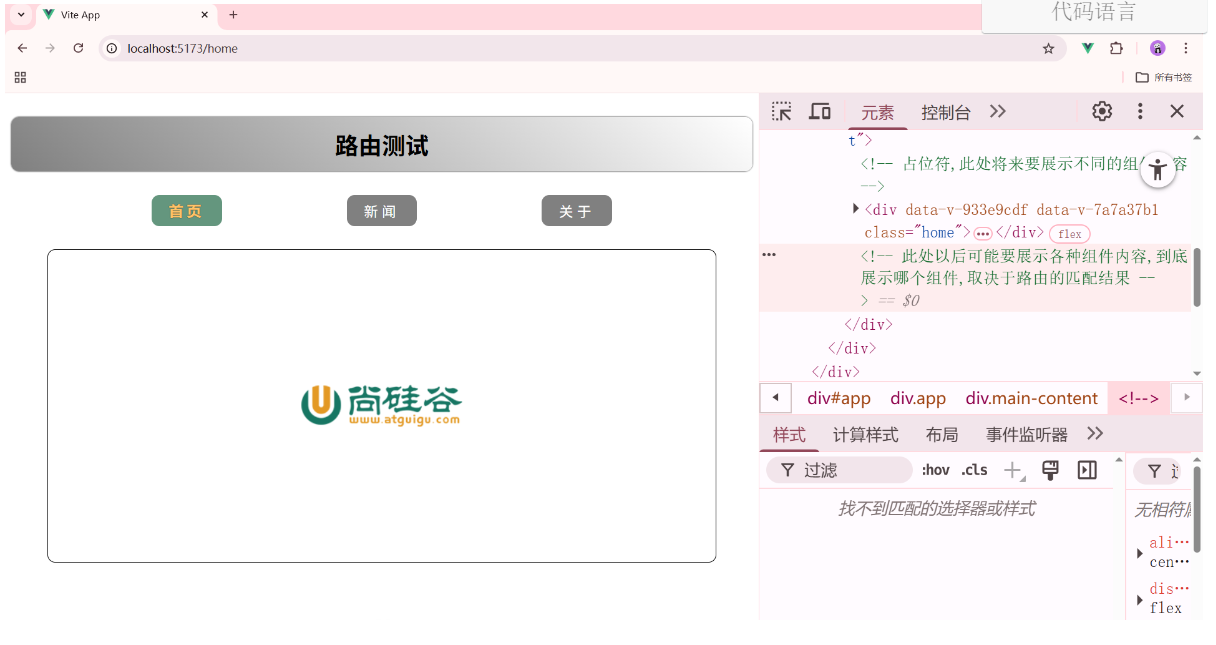1216x645 pixels.
Task: Add a new style rule plus icon
Action: [1013, 470]
